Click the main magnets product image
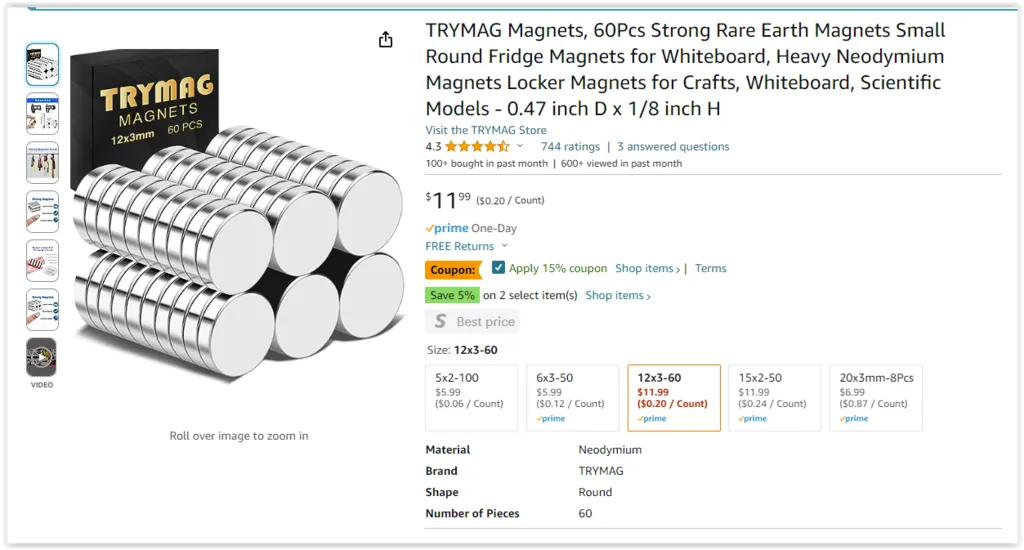This screenshot has height=550, width=1024. click(x=239, y=230)
